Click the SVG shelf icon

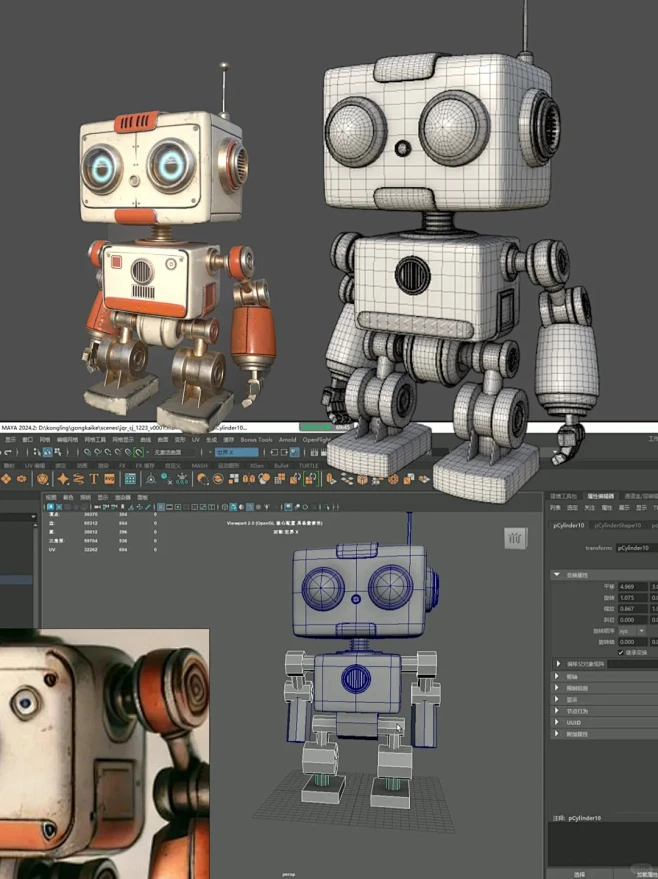click(109, 479)
